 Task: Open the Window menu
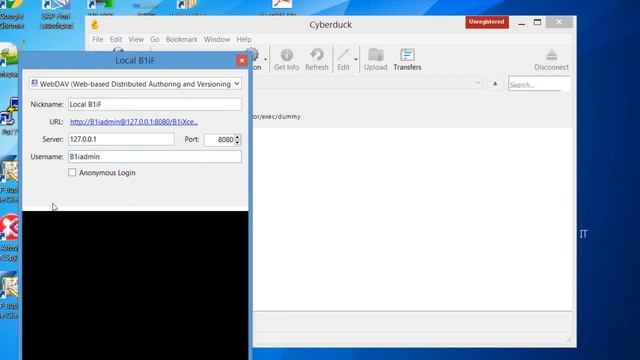click(x=217, y=39)
